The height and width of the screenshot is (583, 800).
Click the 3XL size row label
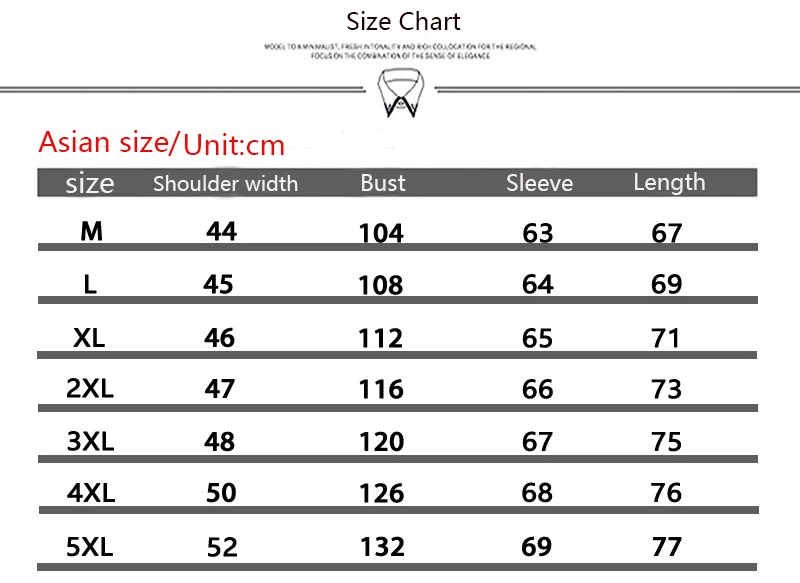90,440
